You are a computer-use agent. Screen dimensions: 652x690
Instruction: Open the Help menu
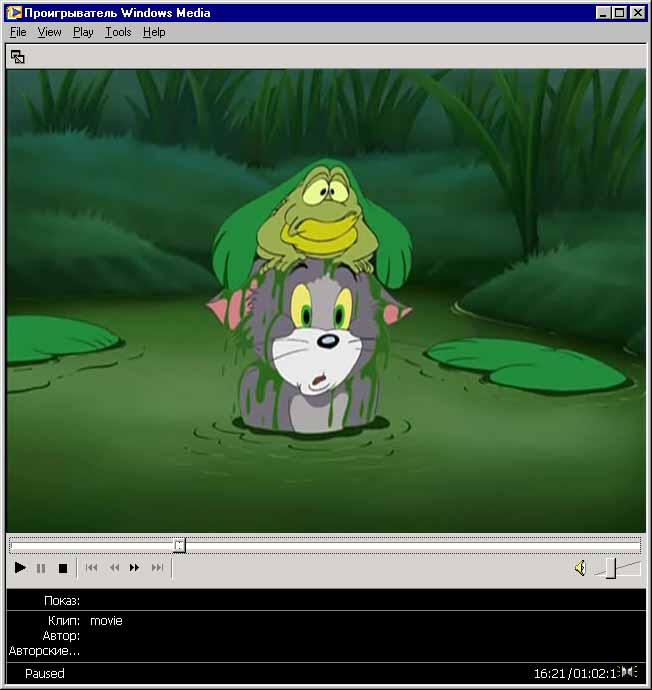click(x=154, y=32)
